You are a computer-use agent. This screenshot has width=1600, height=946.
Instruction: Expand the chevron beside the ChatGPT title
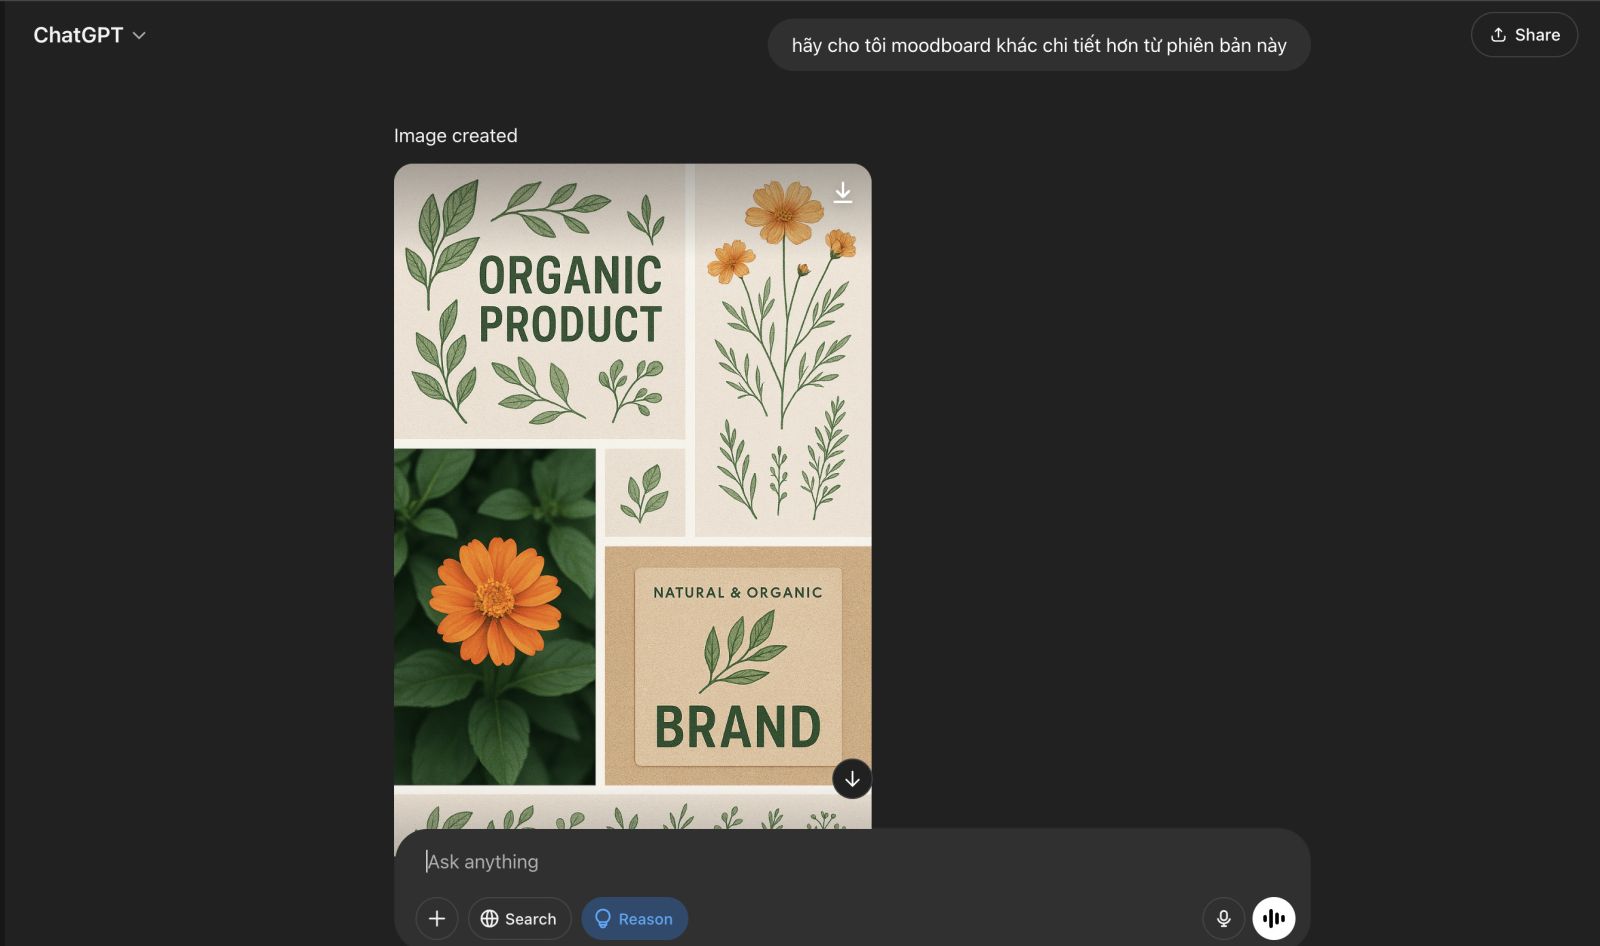140,36
